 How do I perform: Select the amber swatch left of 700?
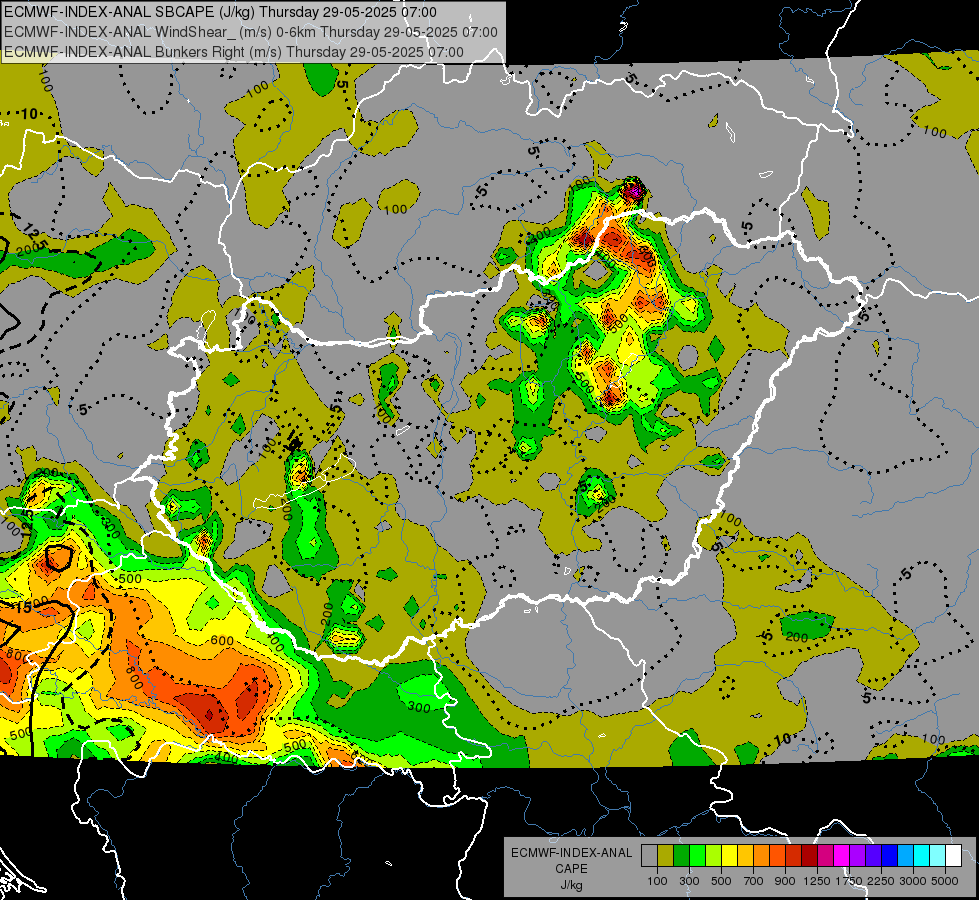pos(745,855)
